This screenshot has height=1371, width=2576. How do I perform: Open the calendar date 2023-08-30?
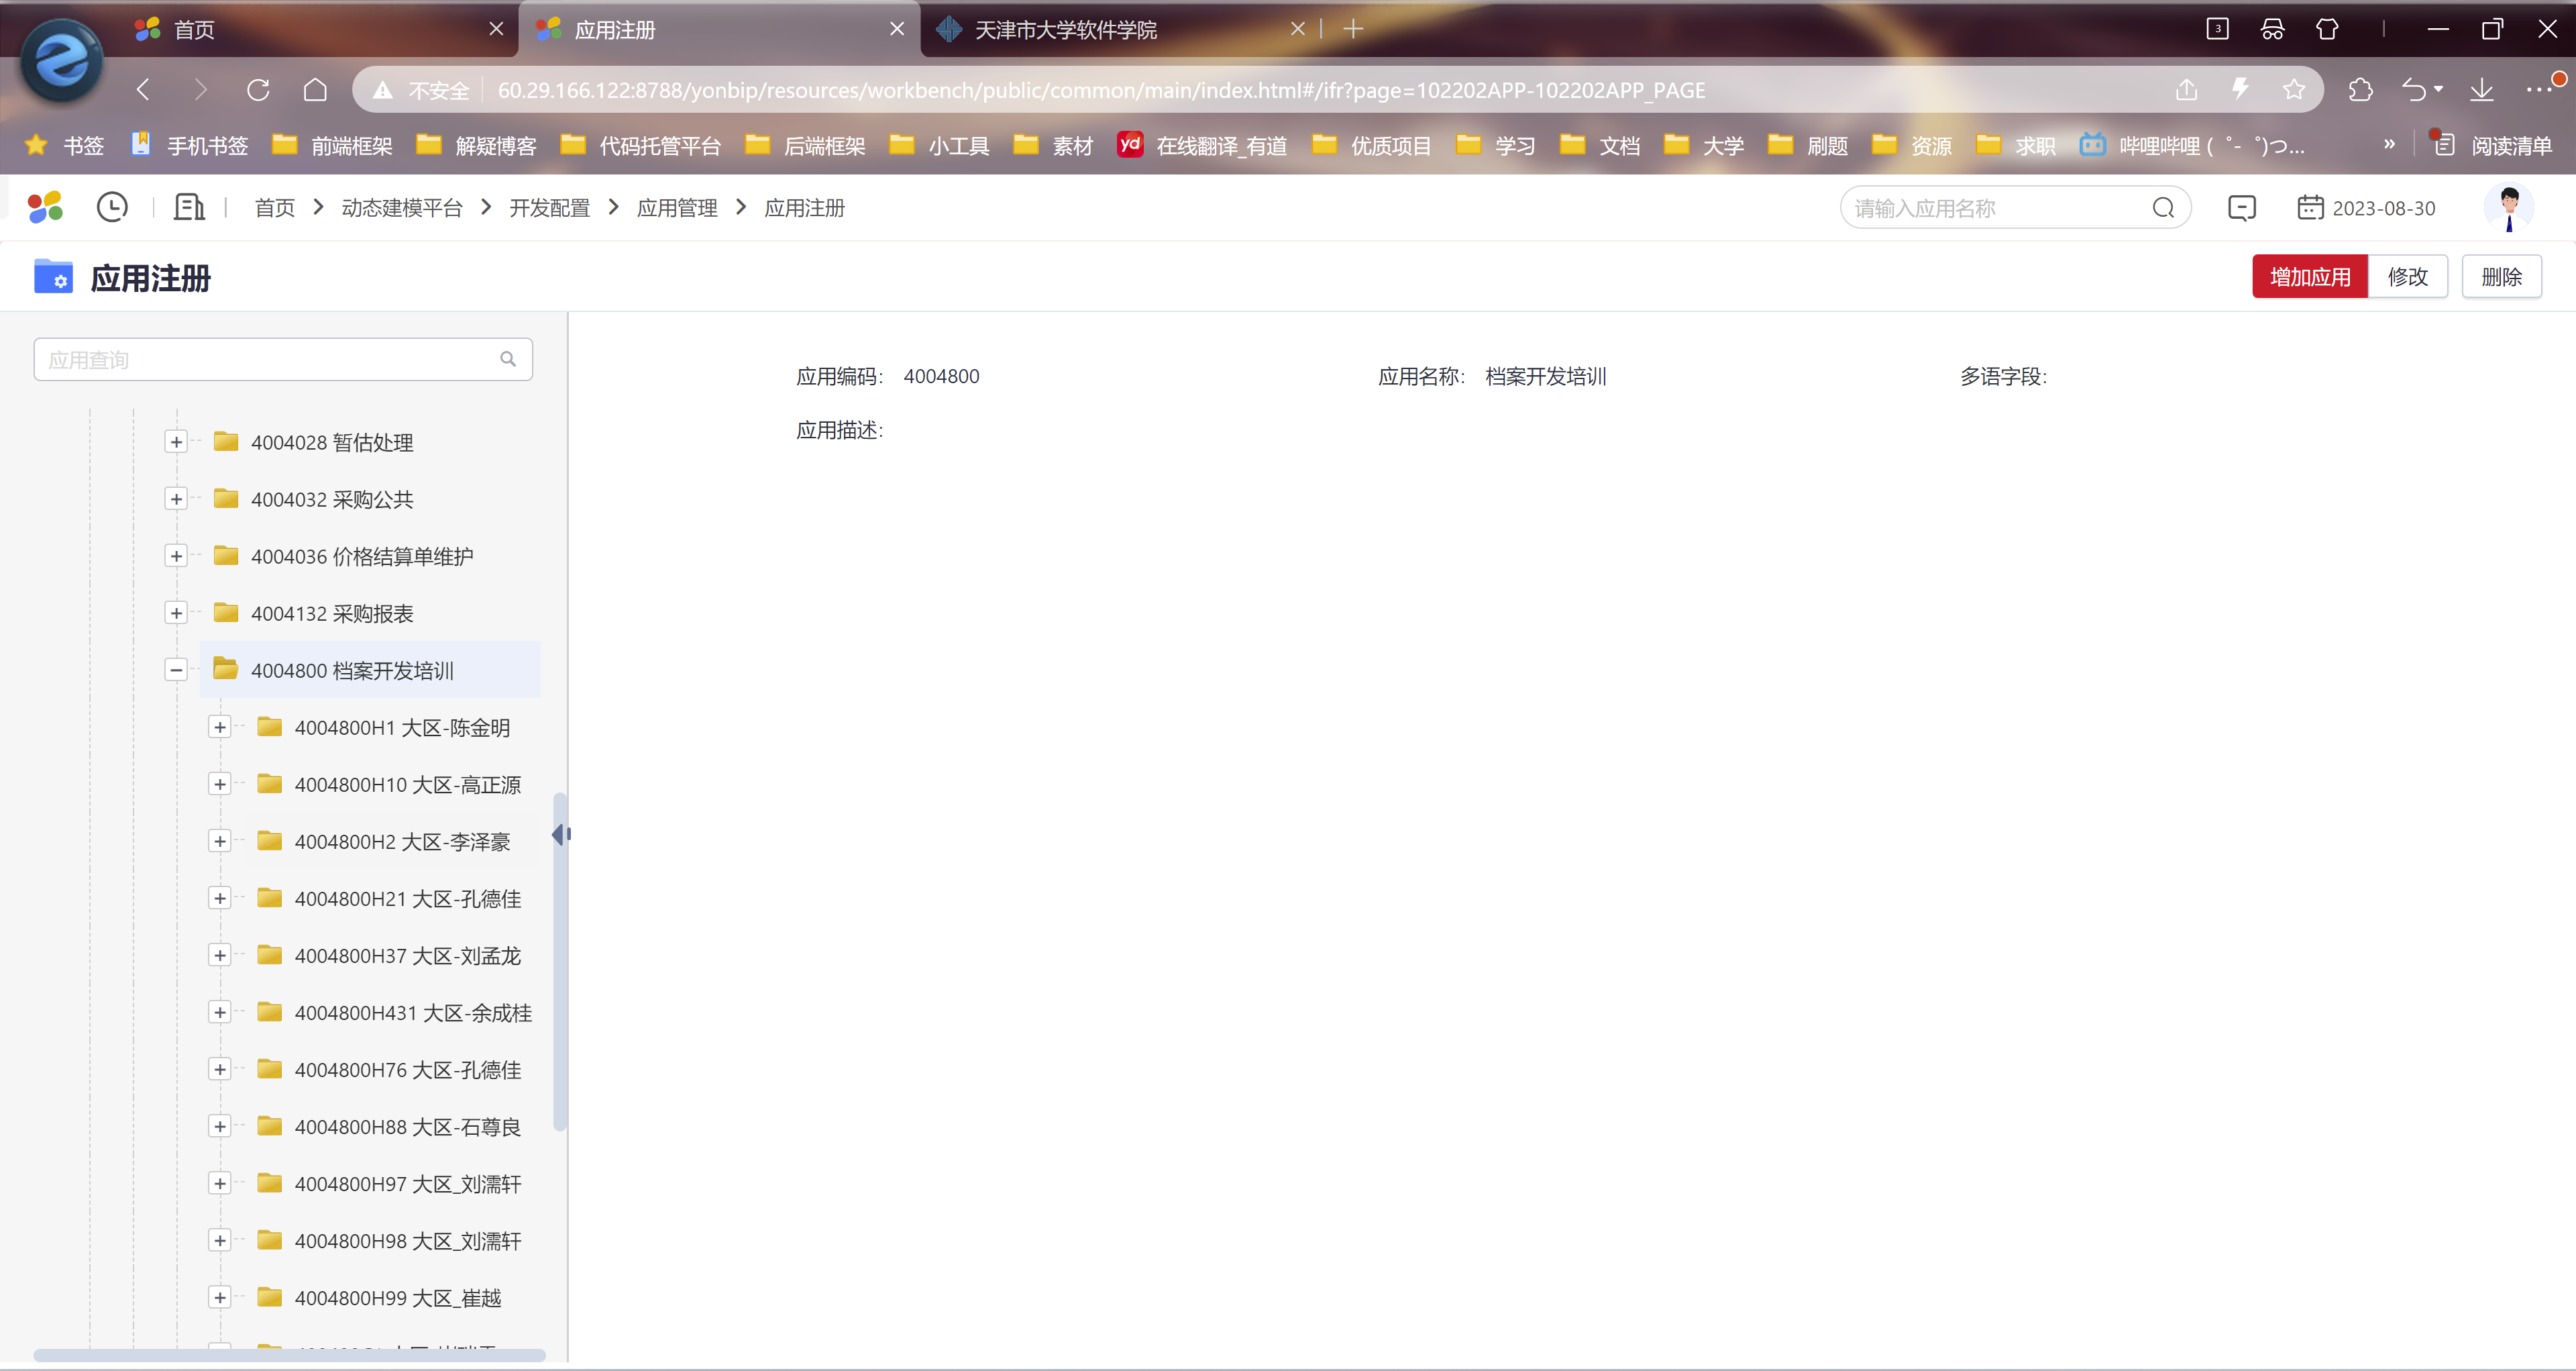[x=2366, y=208]
